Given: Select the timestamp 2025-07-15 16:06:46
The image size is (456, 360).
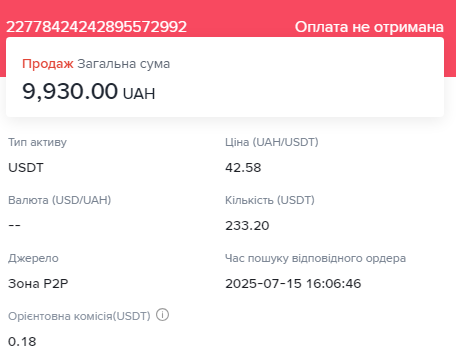Looking at the screenshot, I should pyautogui.click(x=293, y=284).
